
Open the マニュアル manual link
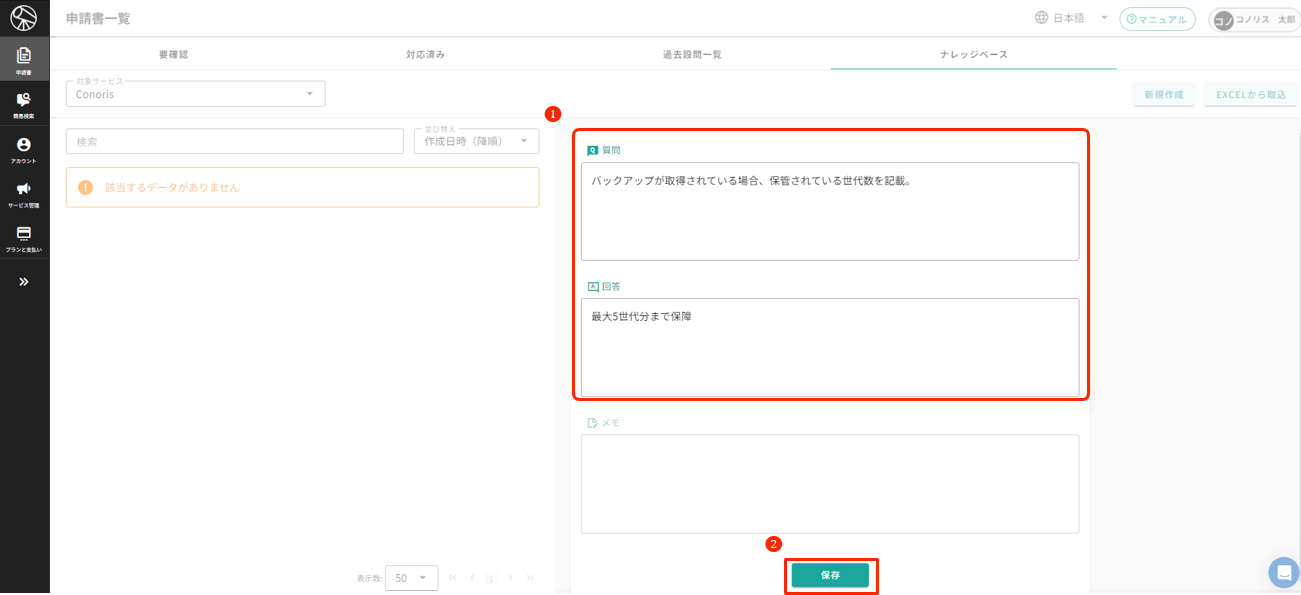(1157, 19)
